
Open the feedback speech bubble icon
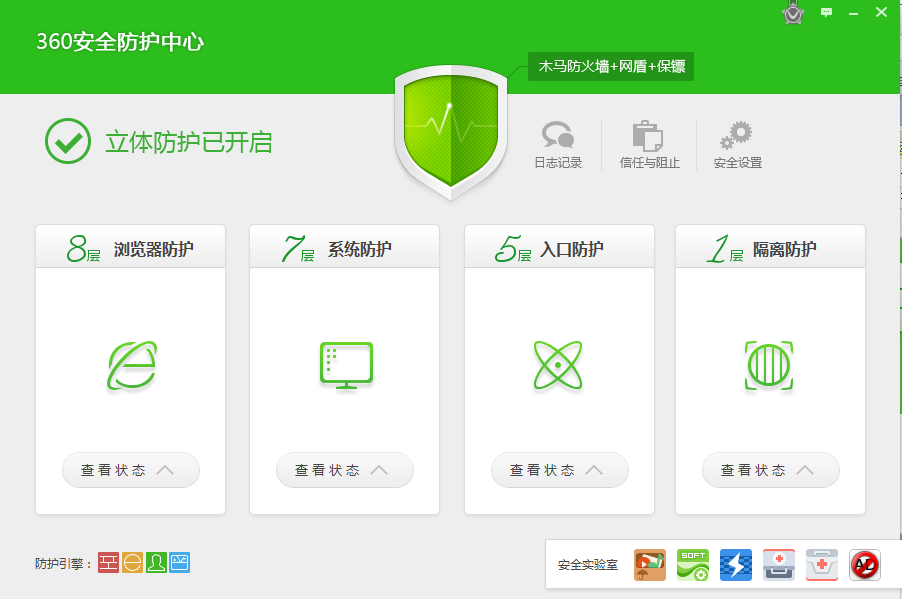pyautogui.click(x=826, y=12)
